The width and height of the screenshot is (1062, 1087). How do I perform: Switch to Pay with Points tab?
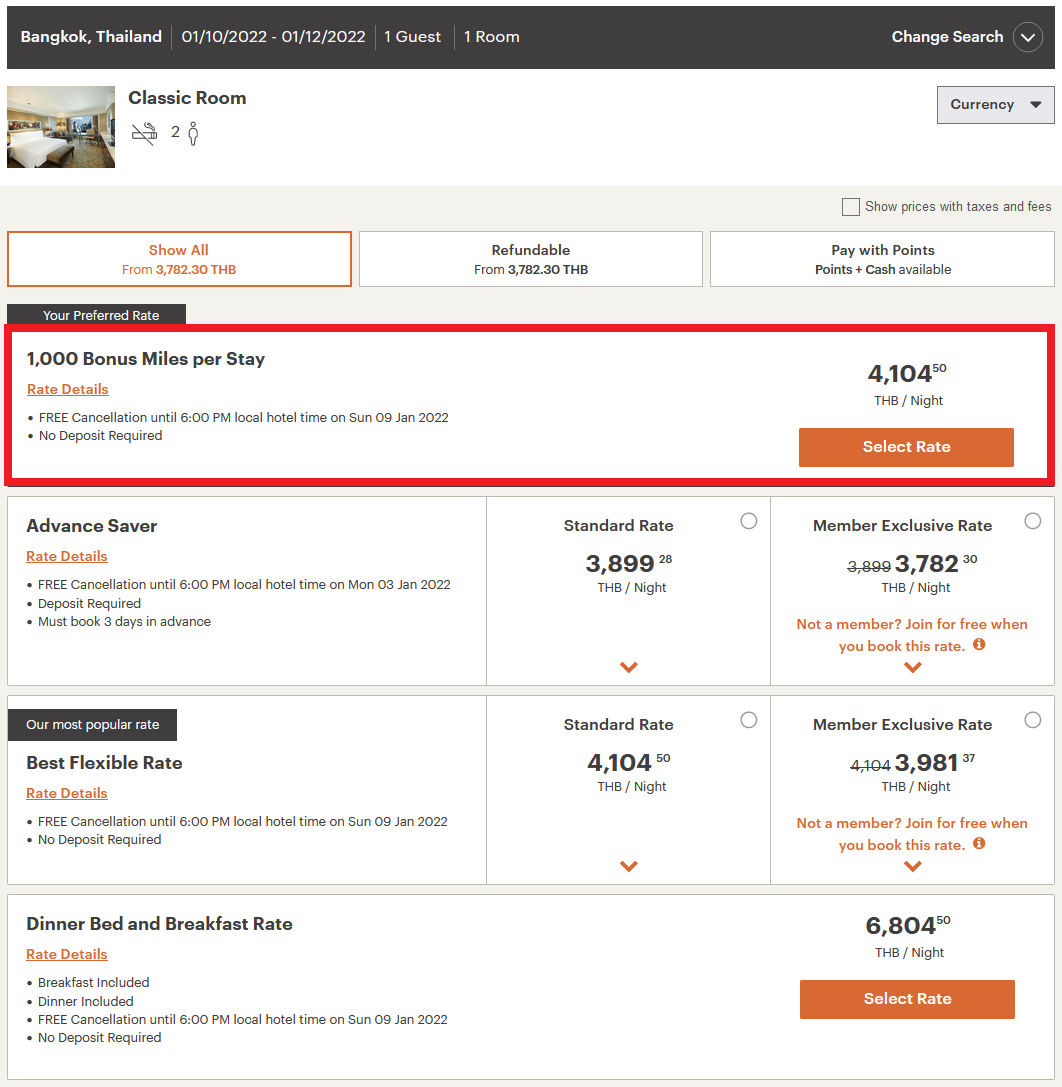(x=882, y=259)
